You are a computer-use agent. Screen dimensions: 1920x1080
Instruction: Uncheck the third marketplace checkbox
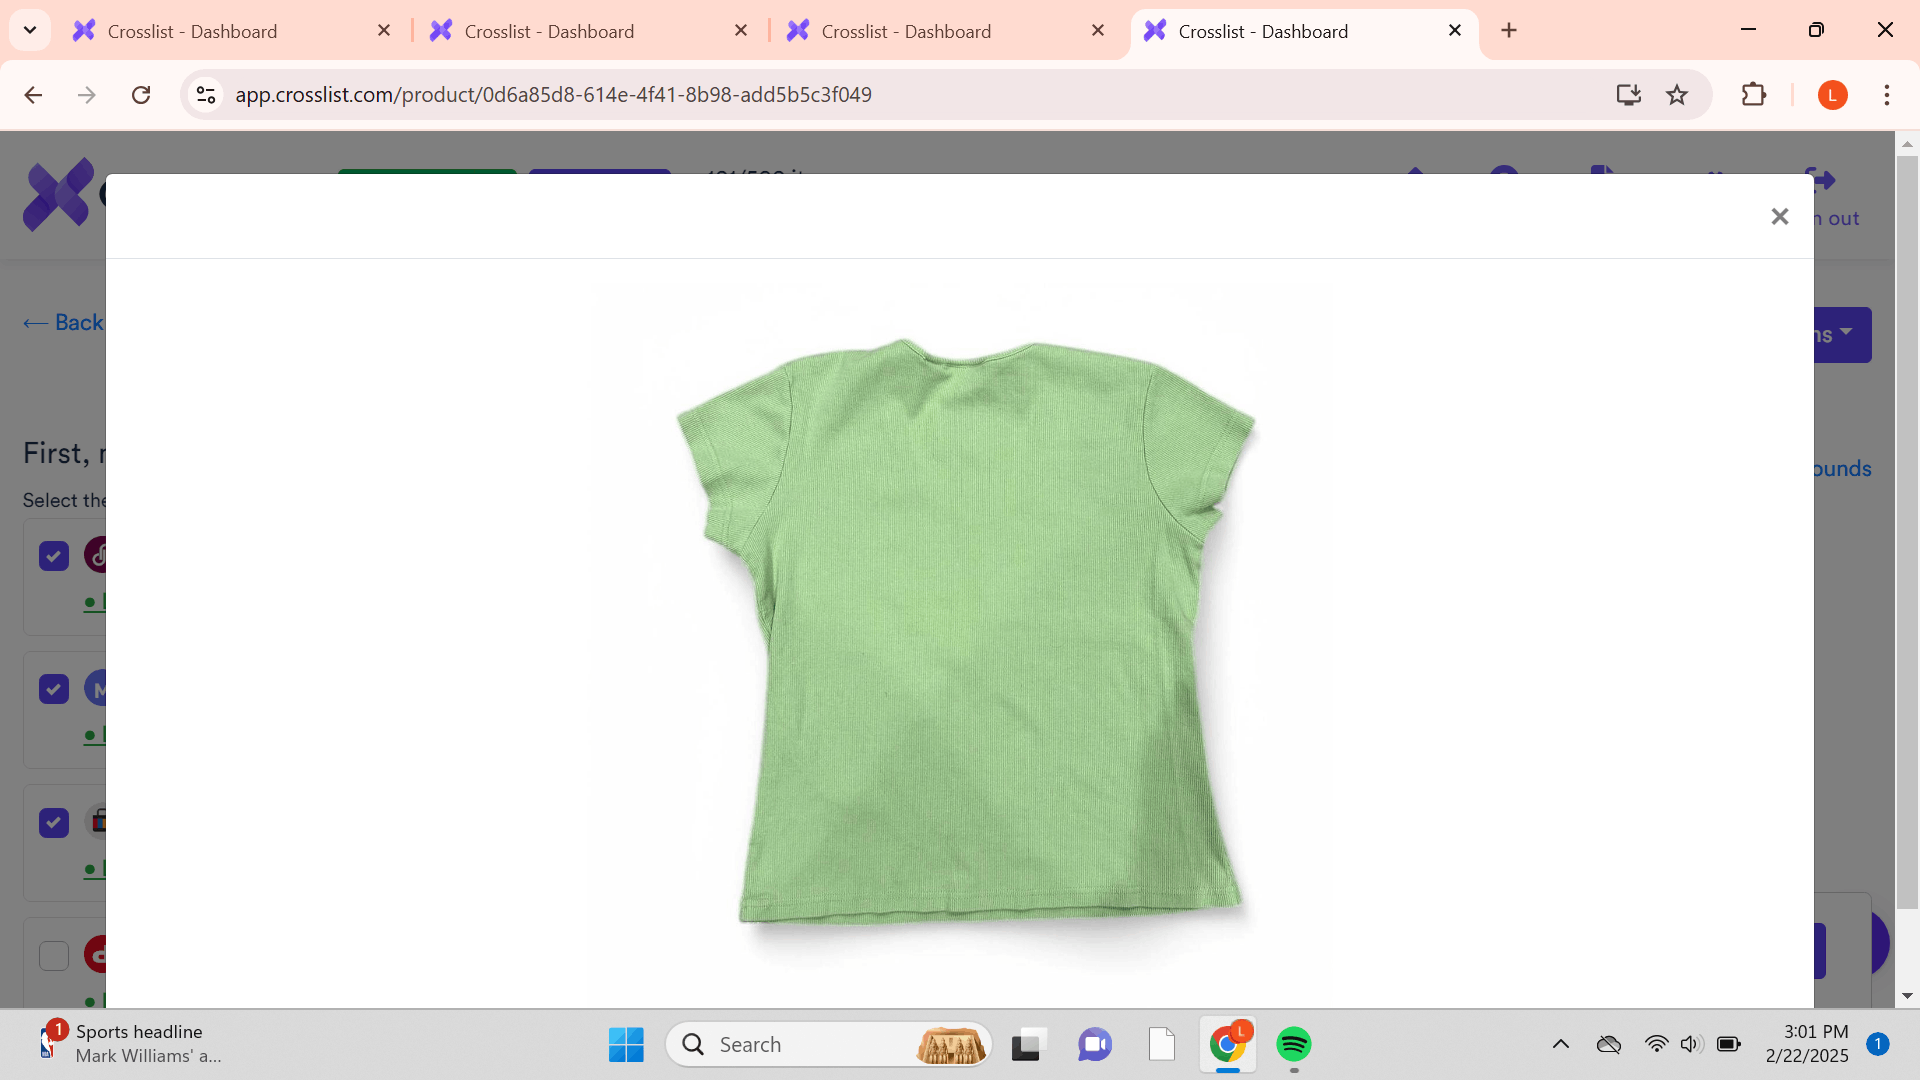[x=54, y=823]
